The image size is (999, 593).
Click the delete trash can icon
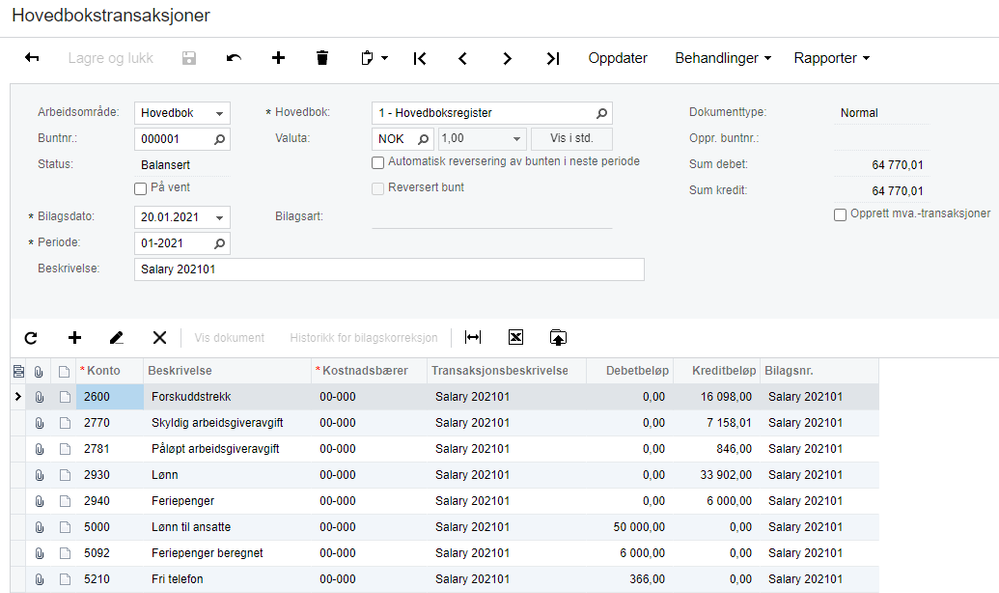coord(322,58)
